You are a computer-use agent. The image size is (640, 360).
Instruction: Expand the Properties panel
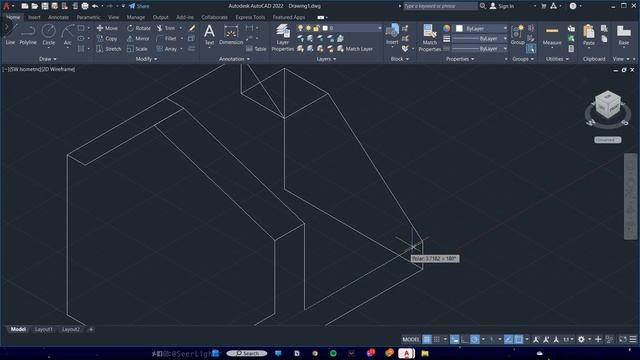click(460, 59)
